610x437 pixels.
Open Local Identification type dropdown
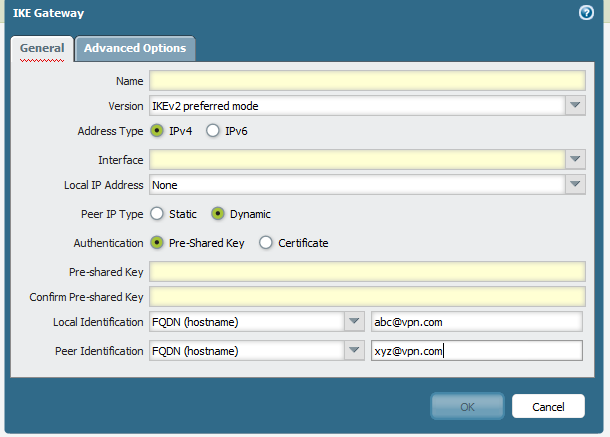pos(354,322)
